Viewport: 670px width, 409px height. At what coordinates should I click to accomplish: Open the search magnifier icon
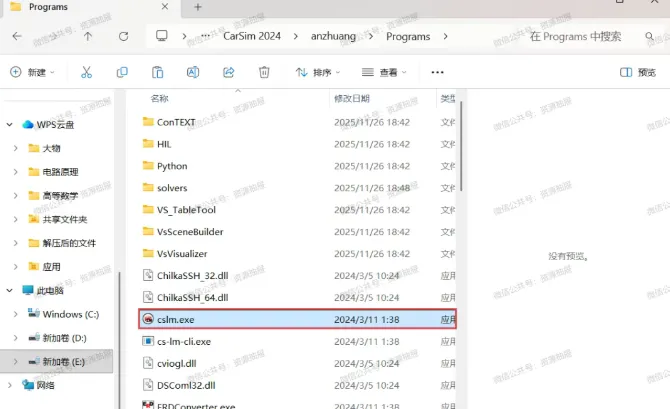649,36
